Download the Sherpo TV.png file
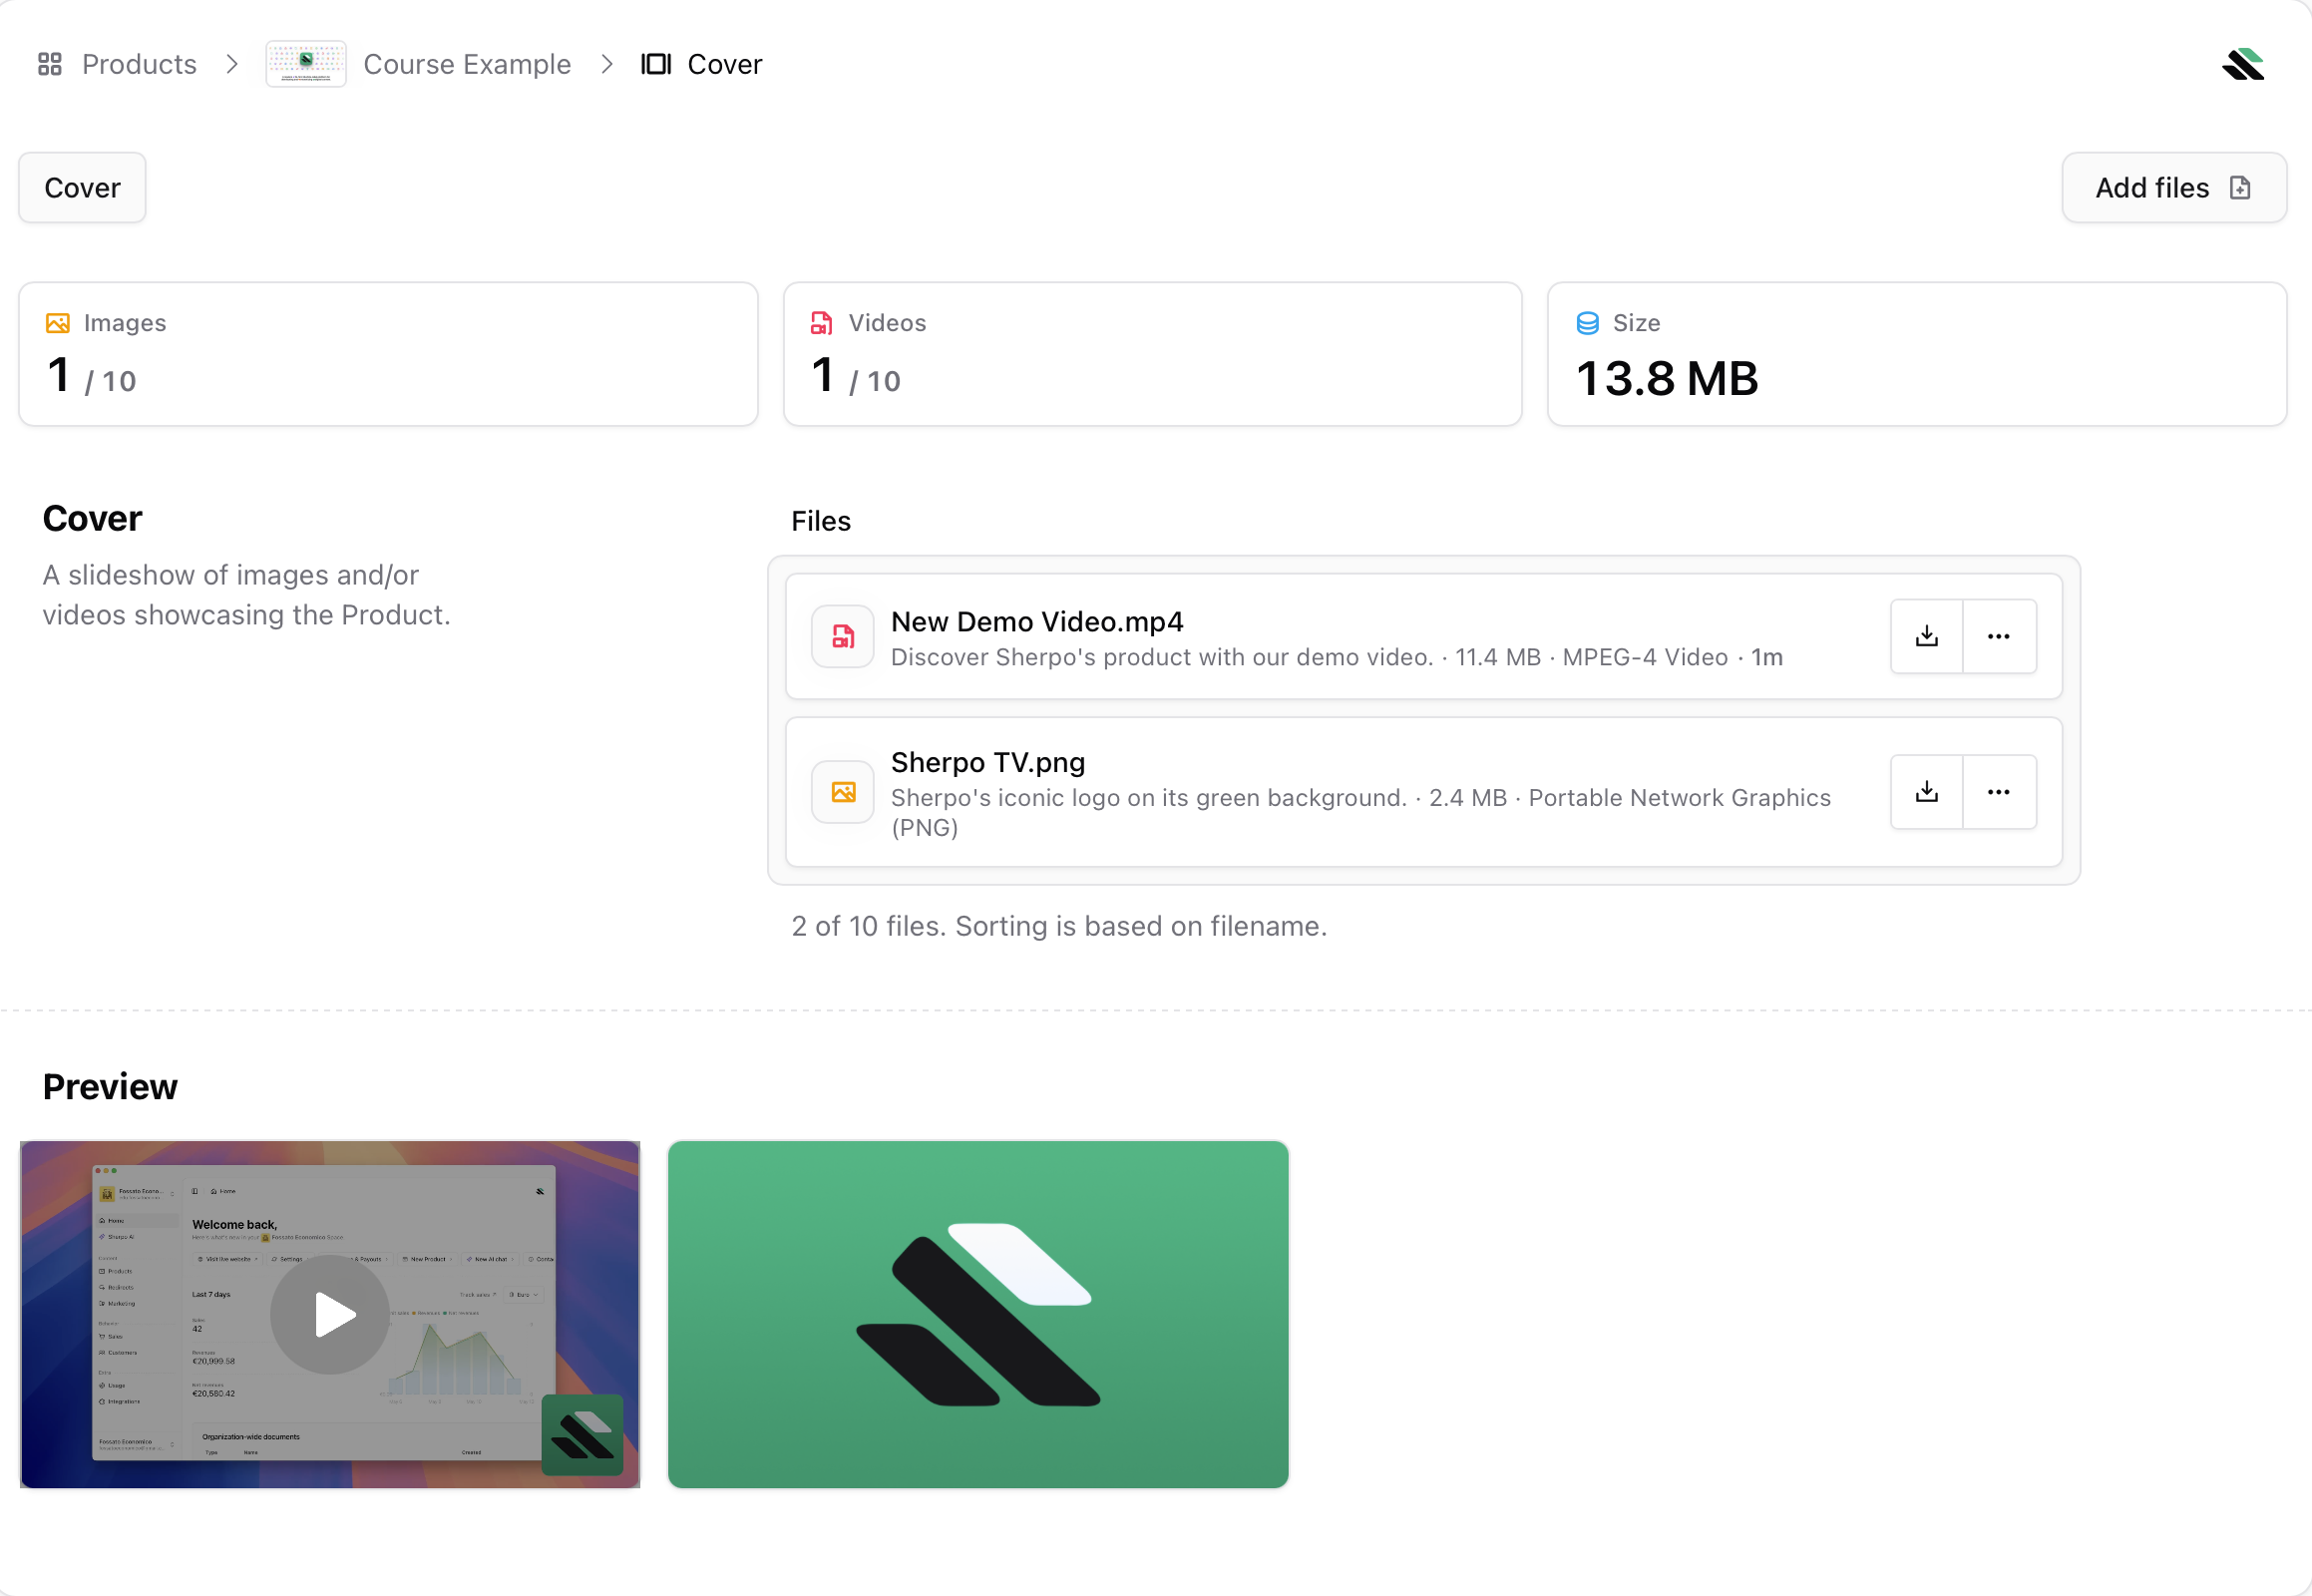 pos(1926,791)
